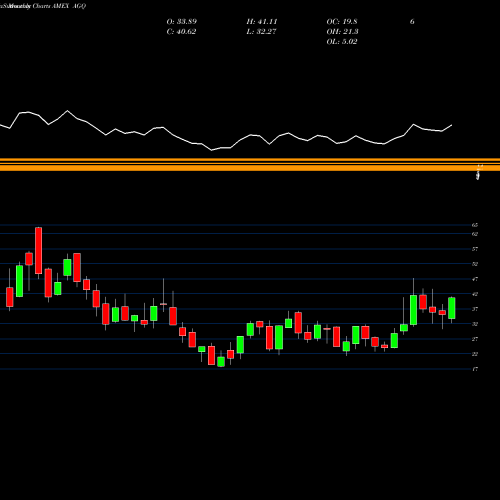Click the 37 price axis label
The image size is (500, 500).
pyautogui.click(x=475, y=309)
